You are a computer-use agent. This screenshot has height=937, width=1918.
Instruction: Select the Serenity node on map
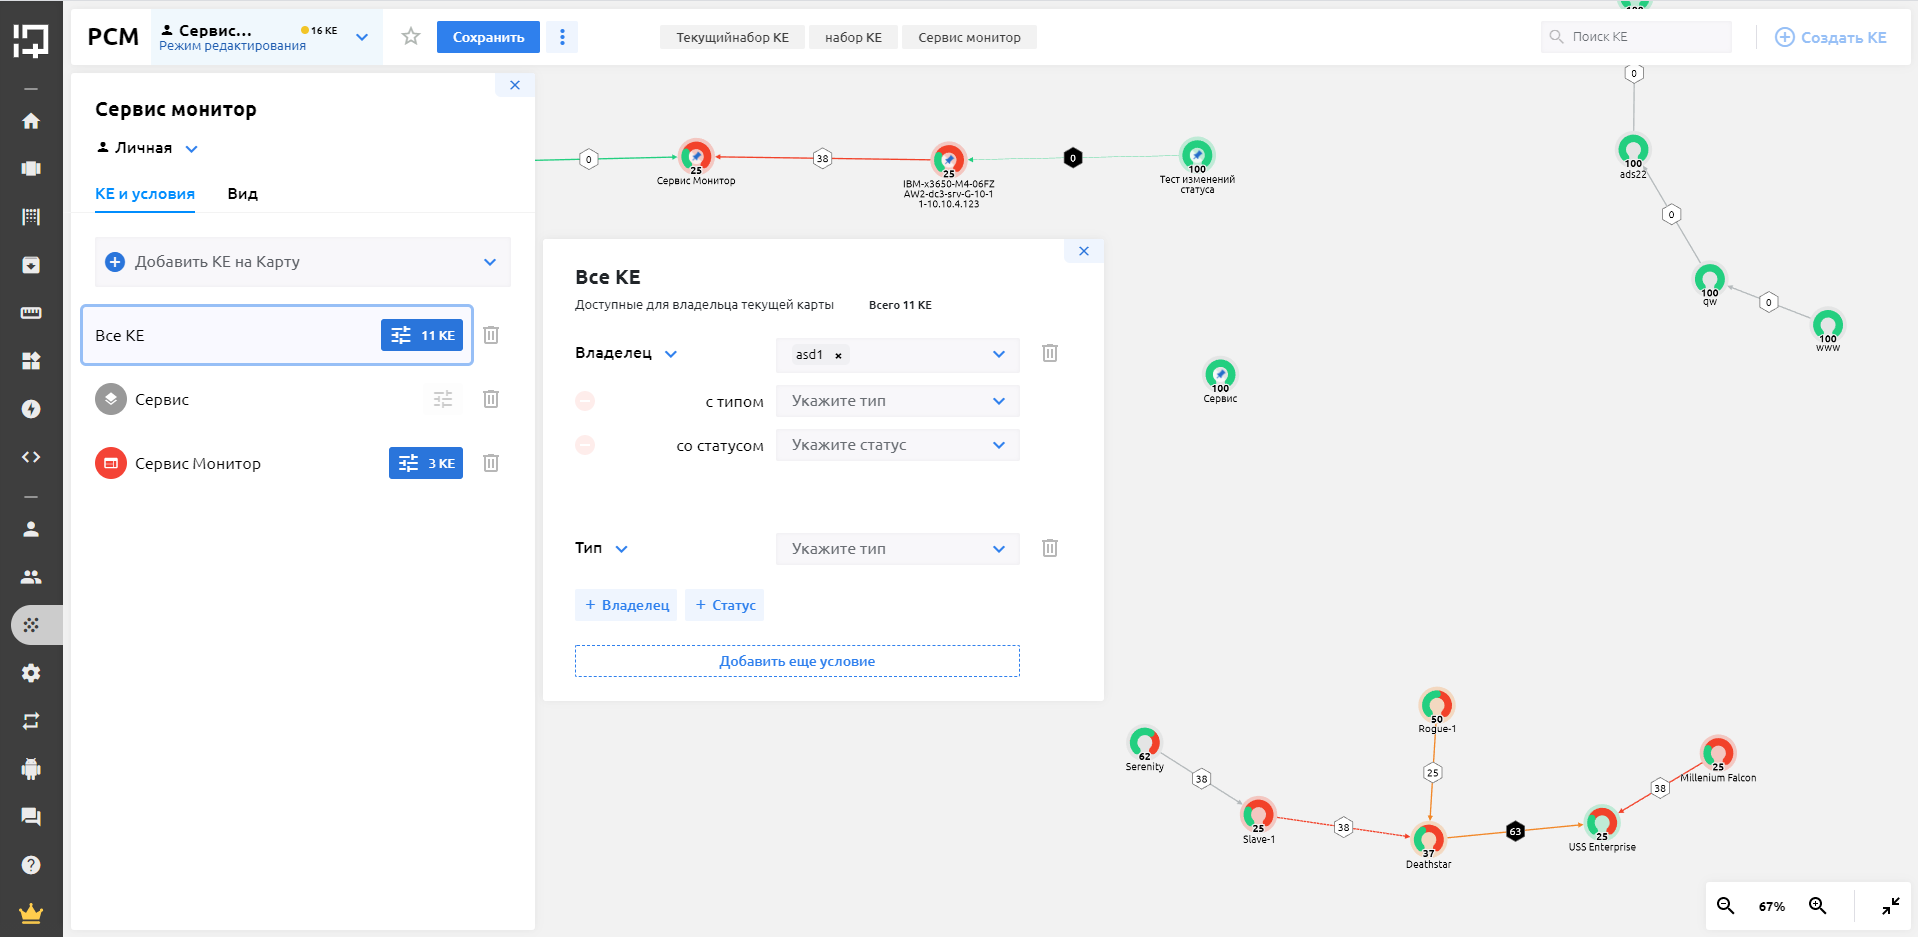[x=1145, y=741]
